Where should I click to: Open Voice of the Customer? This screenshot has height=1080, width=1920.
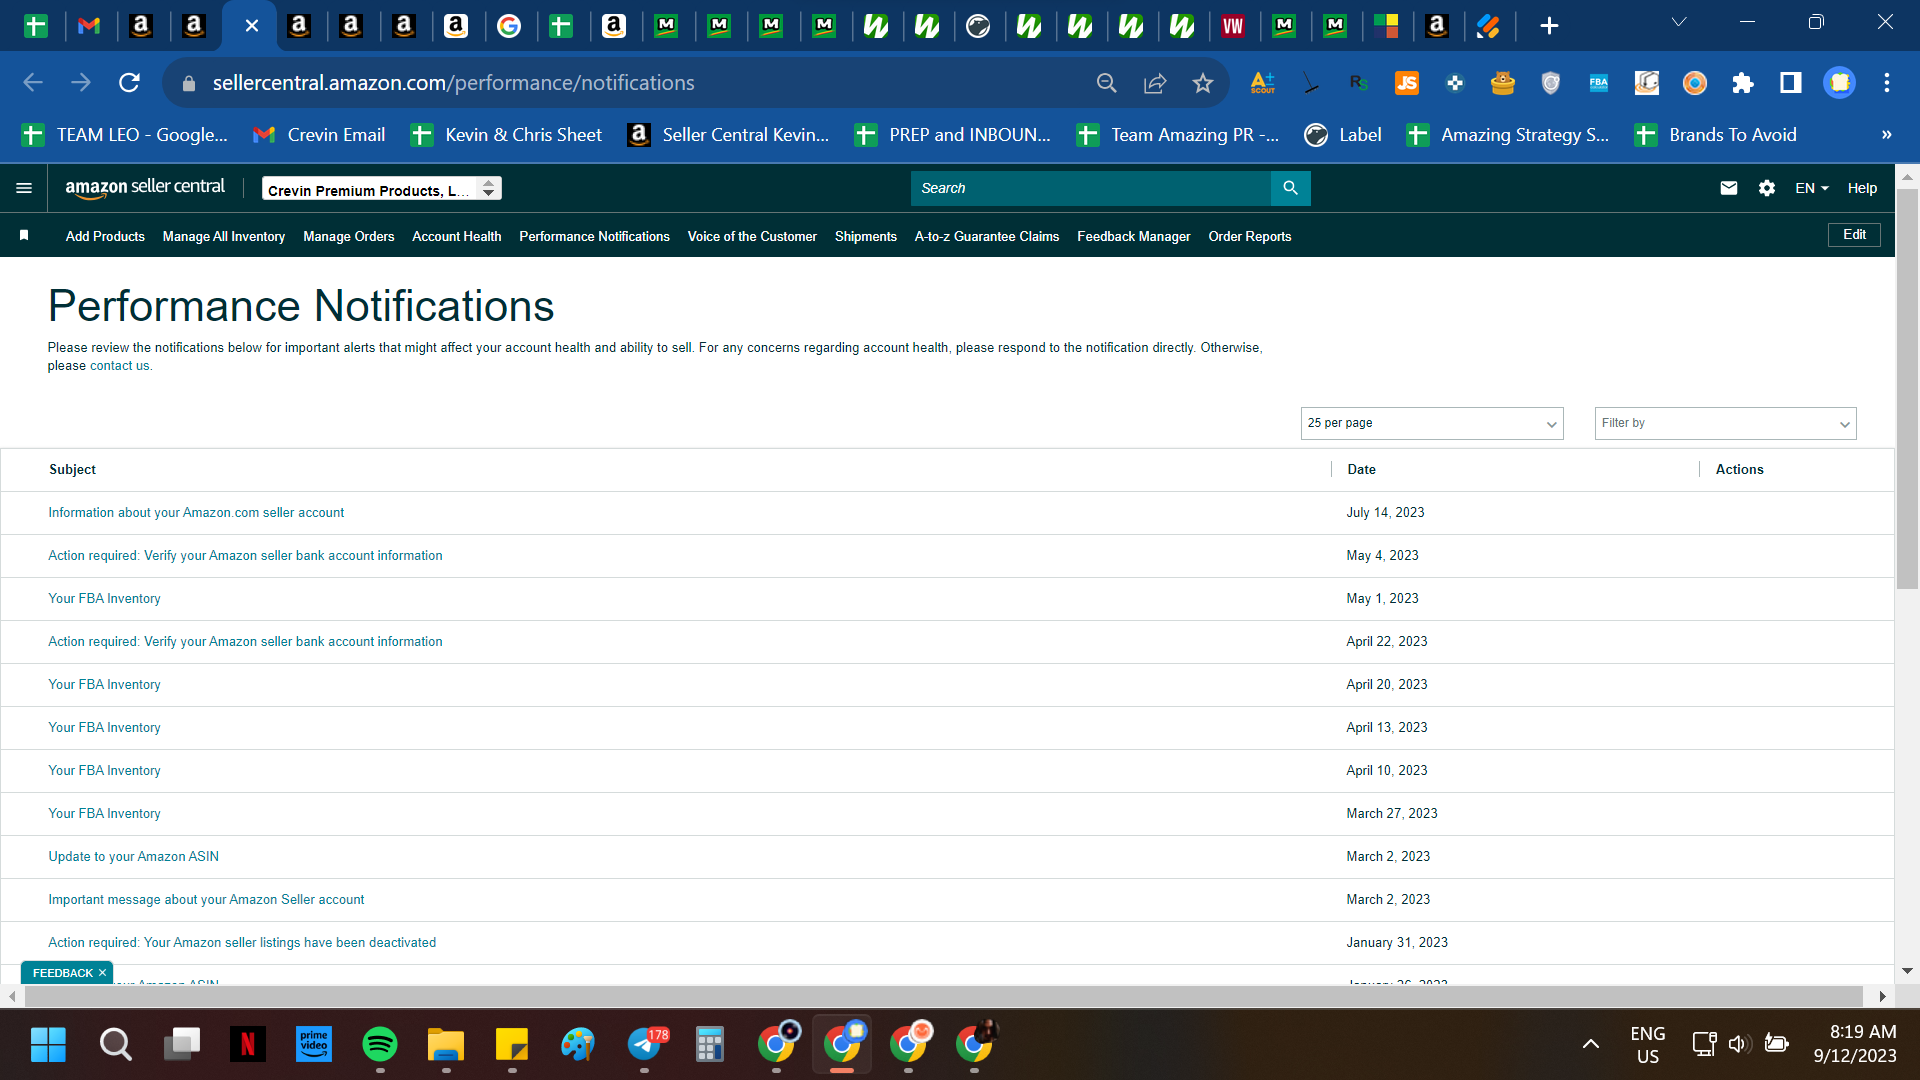tap(752, 236)
